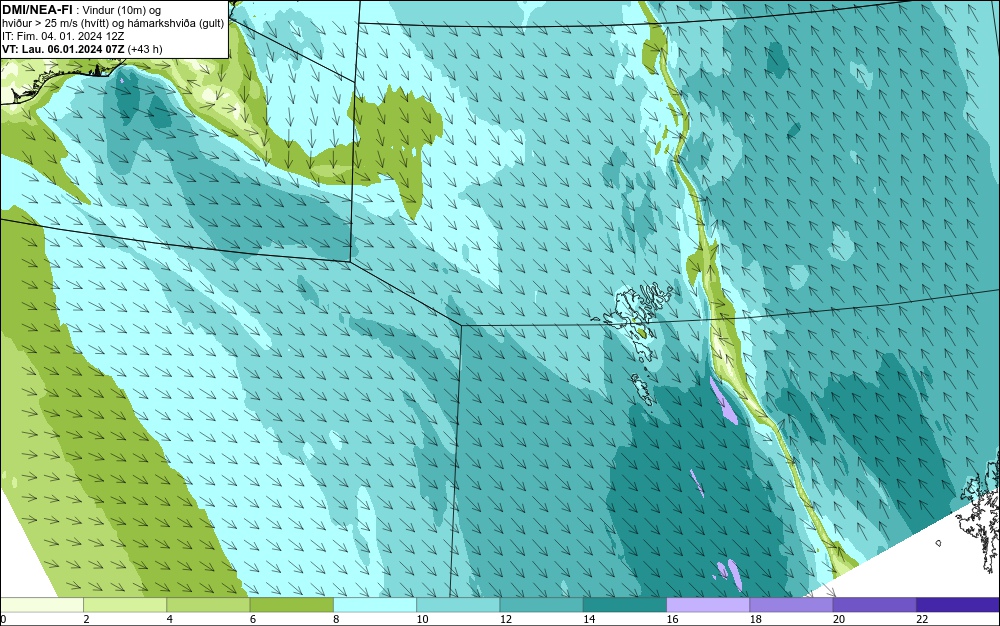1000x626 pixels.
Task: Click the legend tick label "0"
Action: click(x=3, y=619)
